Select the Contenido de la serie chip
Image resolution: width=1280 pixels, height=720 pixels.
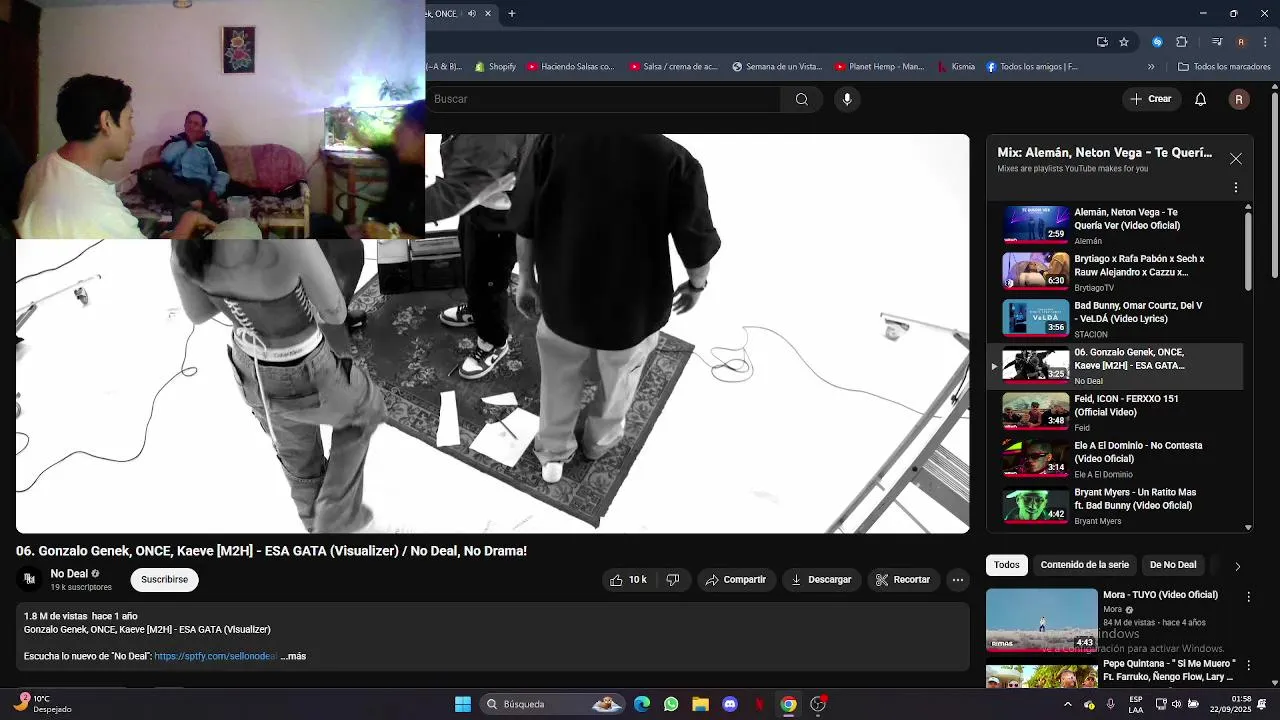(x=1084, y=565)
